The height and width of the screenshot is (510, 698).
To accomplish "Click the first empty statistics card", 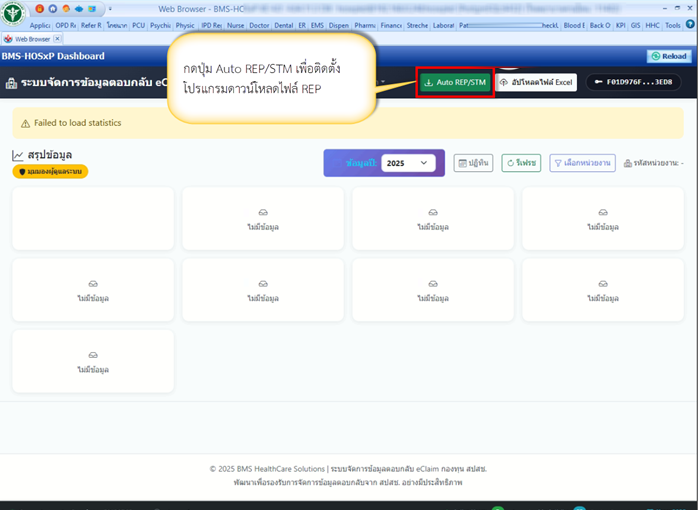I will pyautogui.click(x=93, y=220).
